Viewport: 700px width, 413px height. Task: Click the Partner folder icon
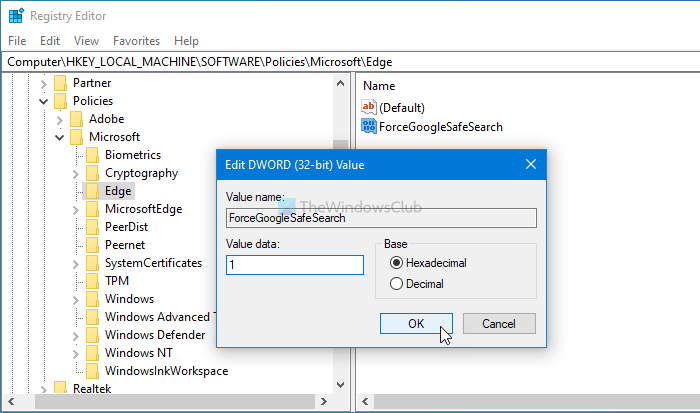[x=60, y=83]
